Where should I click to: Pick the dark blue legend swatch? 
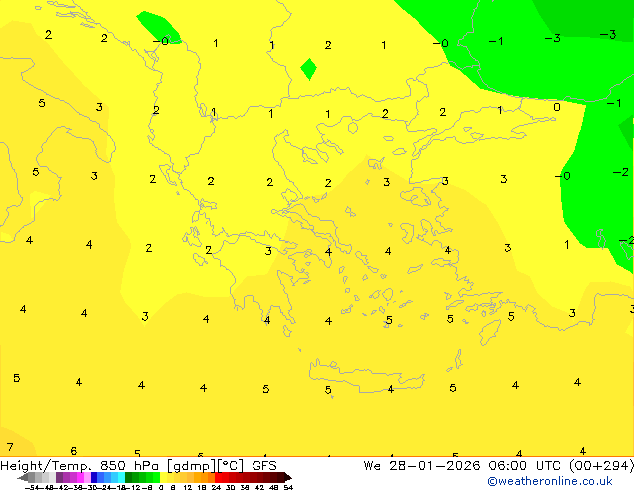coord(94,477)
